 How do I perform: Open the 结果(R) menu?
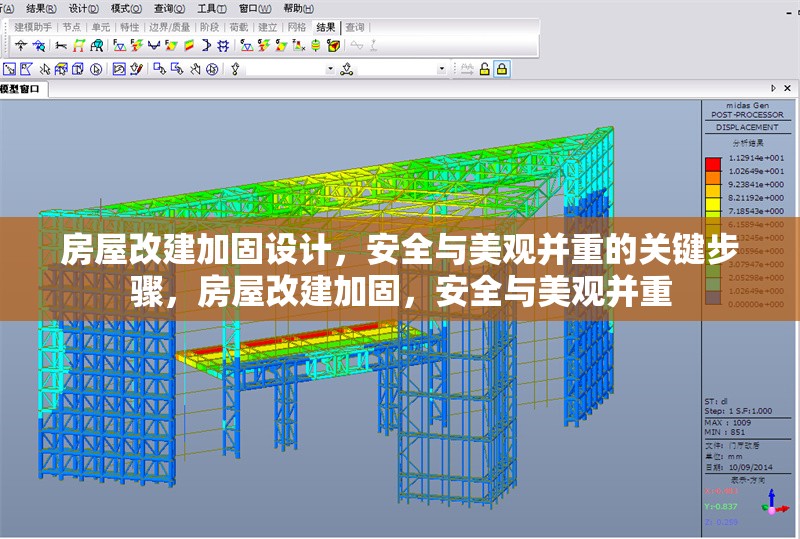[x=41, y=9]
